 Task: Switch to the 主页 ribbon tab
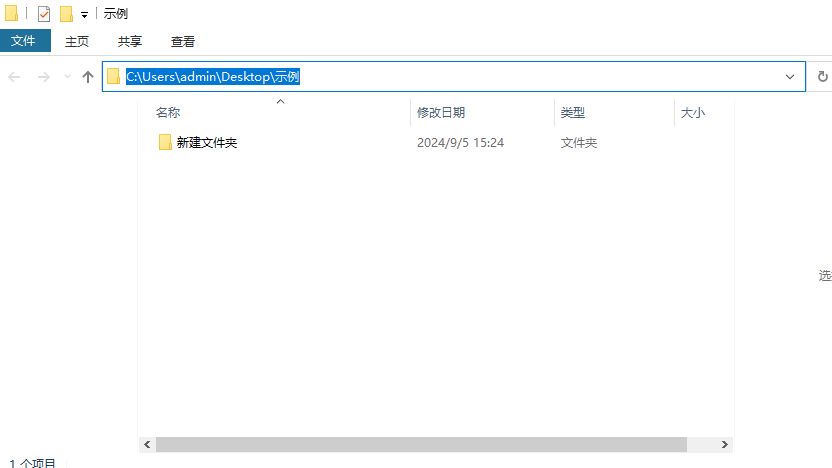(77, 41)
